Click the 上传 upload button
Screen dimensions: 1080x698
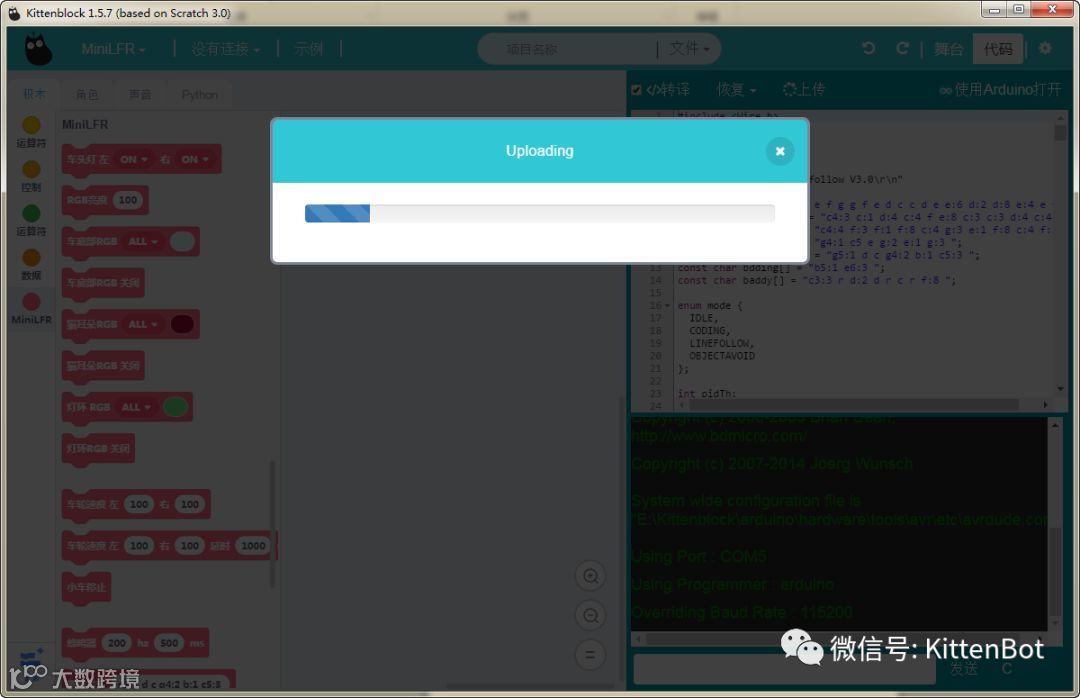(x=804, y=90)
